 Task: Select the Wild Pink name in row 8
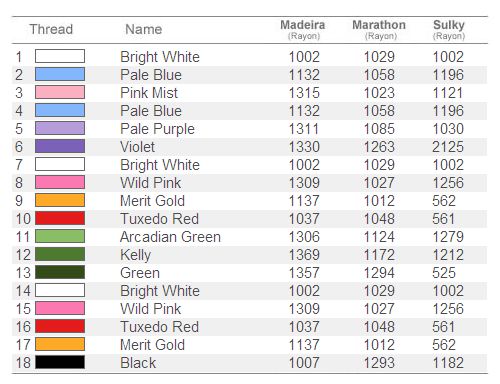151,183
